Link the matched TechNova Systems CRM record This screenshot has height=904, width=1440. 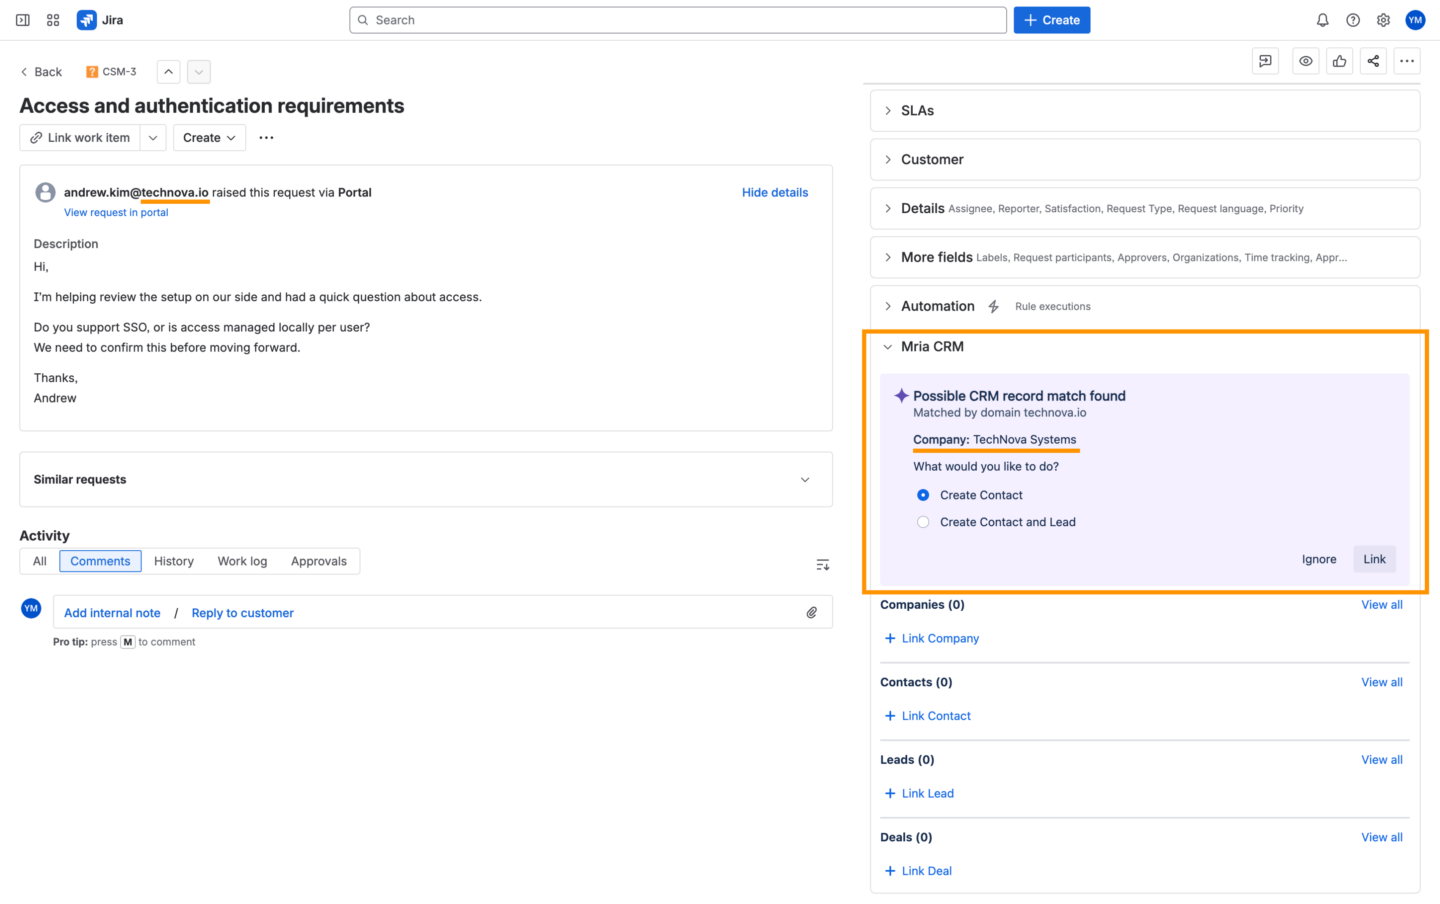tap(1374, 558)
